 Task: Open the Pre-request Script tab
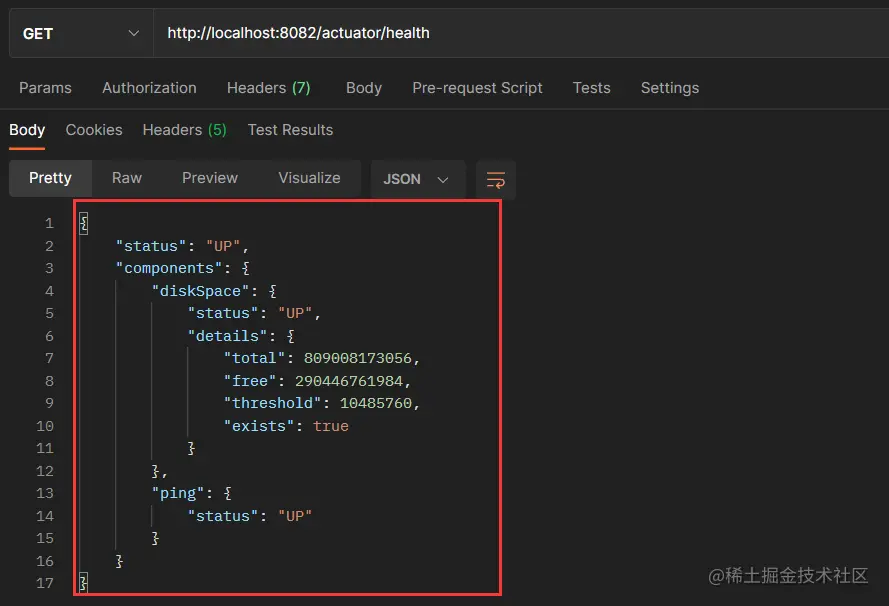477,88
